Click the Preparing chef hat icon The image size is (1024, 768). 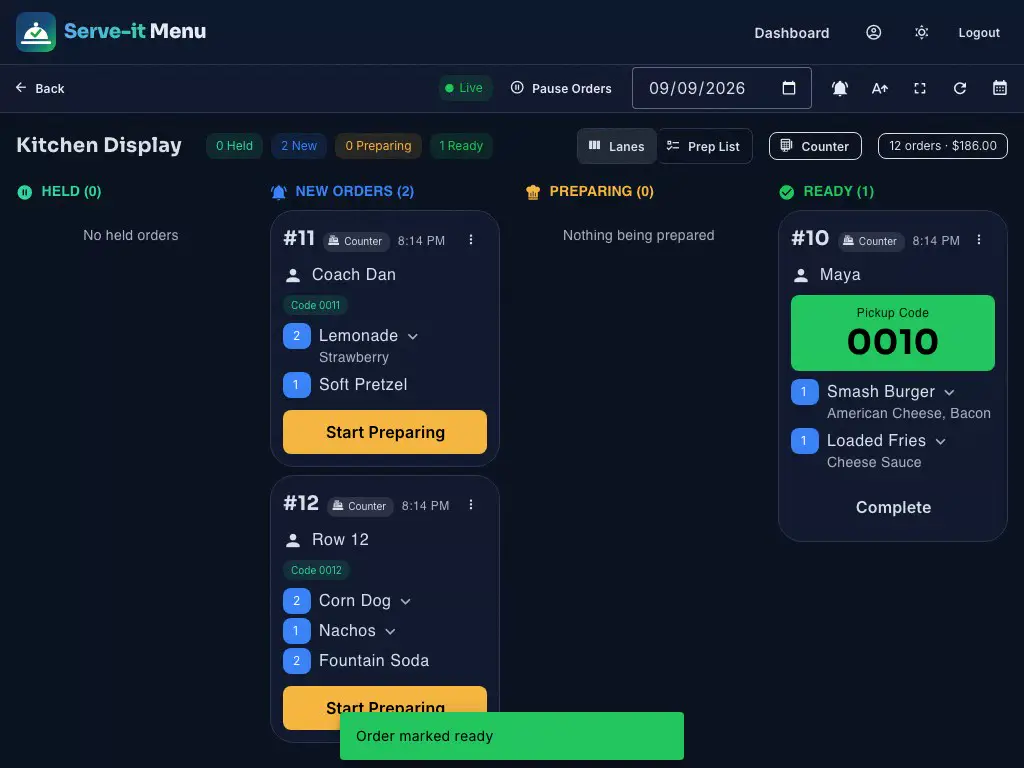pos(533,192)
